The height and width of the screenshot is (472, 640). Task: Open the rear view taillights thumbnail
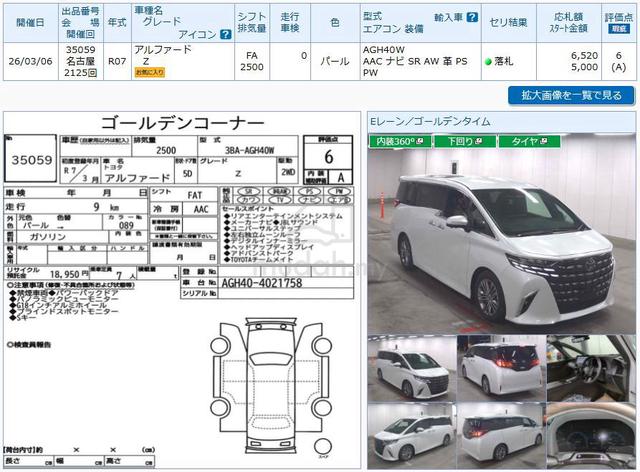point(501,368)
